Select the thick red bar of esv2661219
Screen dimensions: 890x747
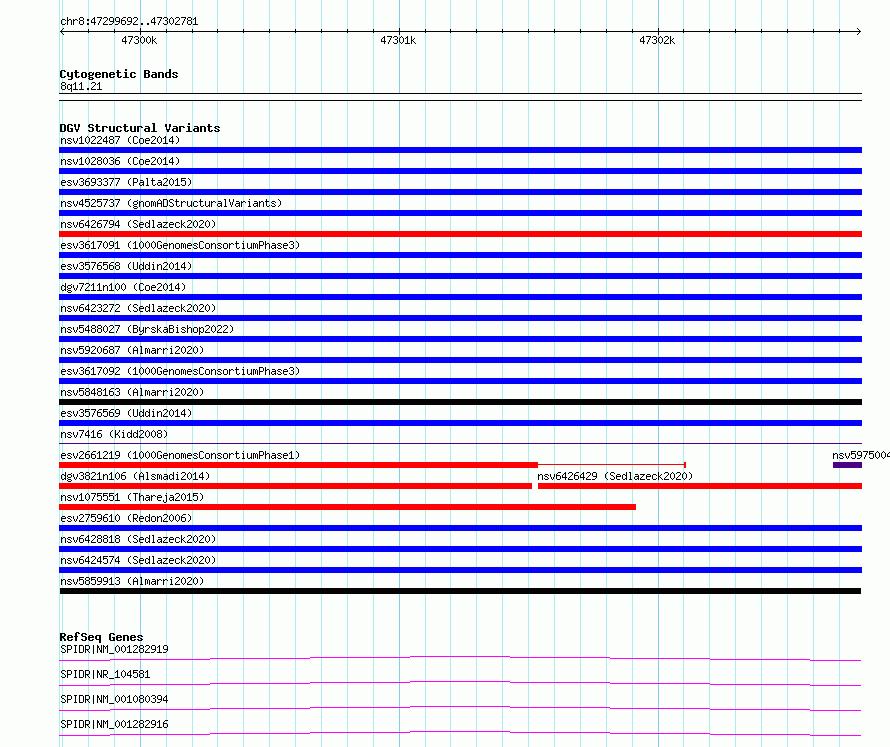point(299,465)
